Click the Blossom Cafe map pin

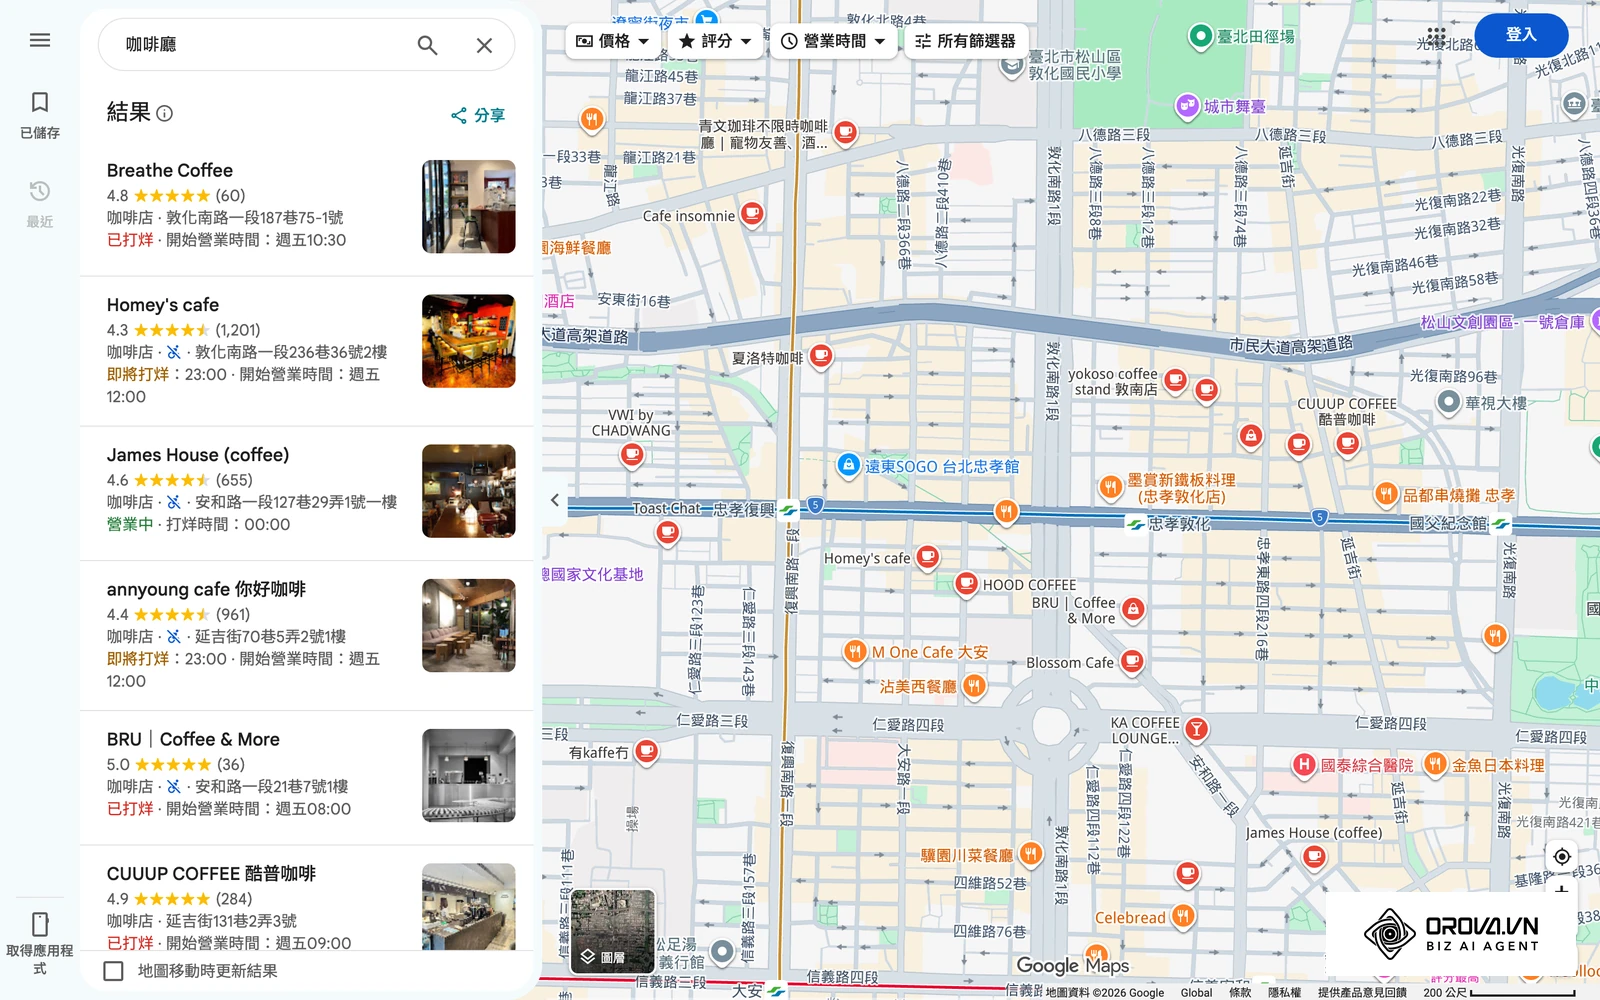[x=1132, y=661]
